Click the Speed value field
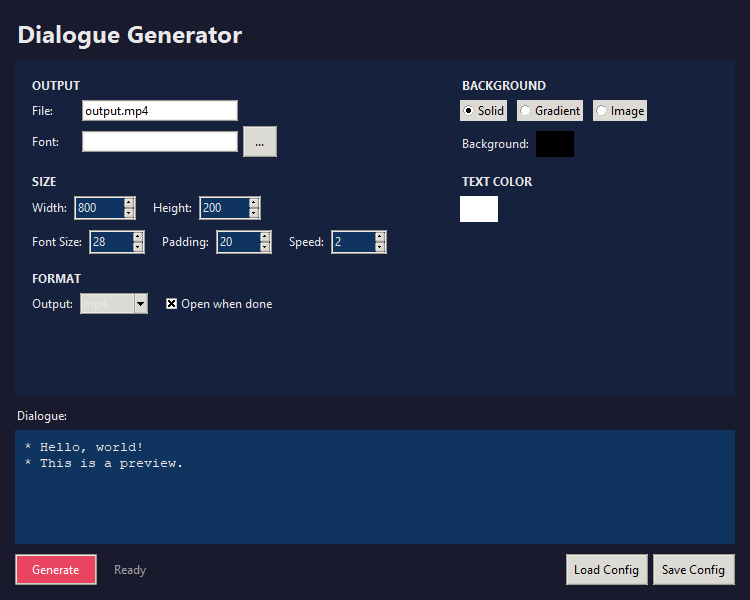This screenshot has width=750, height=600. [353, 242]
